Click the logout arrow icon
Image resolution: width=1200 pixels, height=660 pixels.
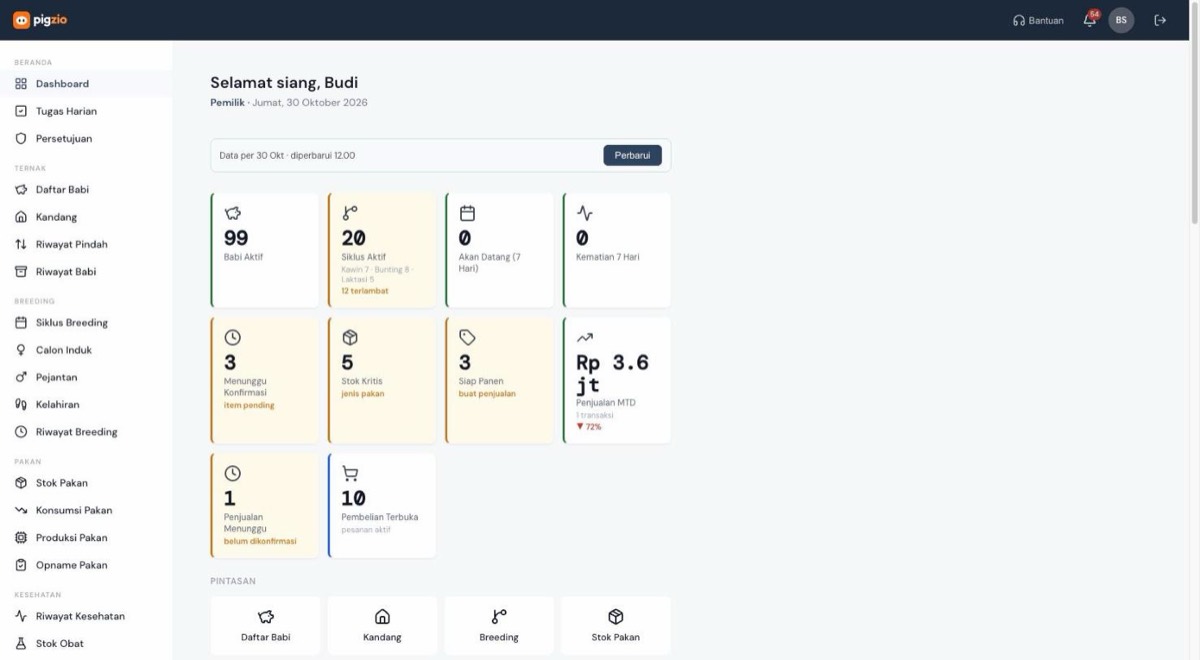1160,20
